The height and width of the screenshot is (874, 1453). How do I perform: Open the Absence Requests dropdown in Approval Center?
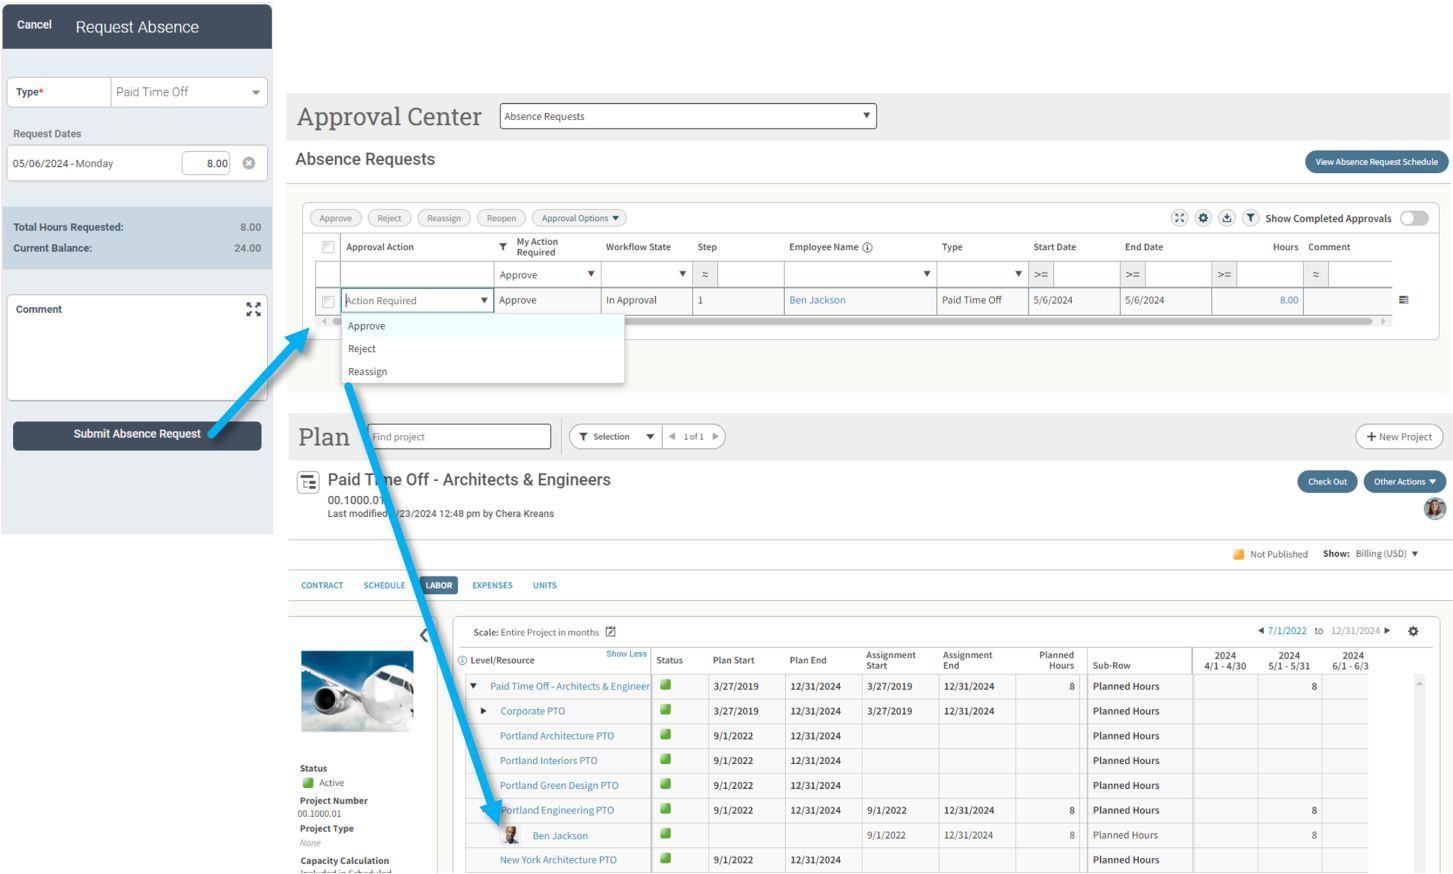[x=687, y=116]
